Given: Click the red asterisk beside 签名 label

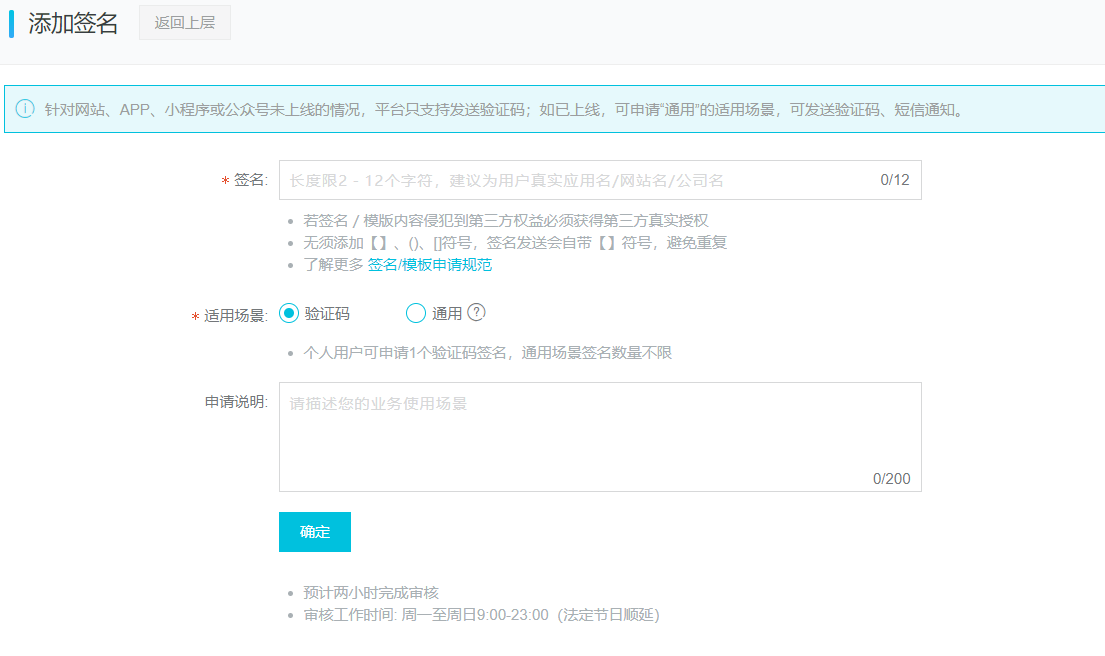Looking at the screenshot, I should (222, 180).
